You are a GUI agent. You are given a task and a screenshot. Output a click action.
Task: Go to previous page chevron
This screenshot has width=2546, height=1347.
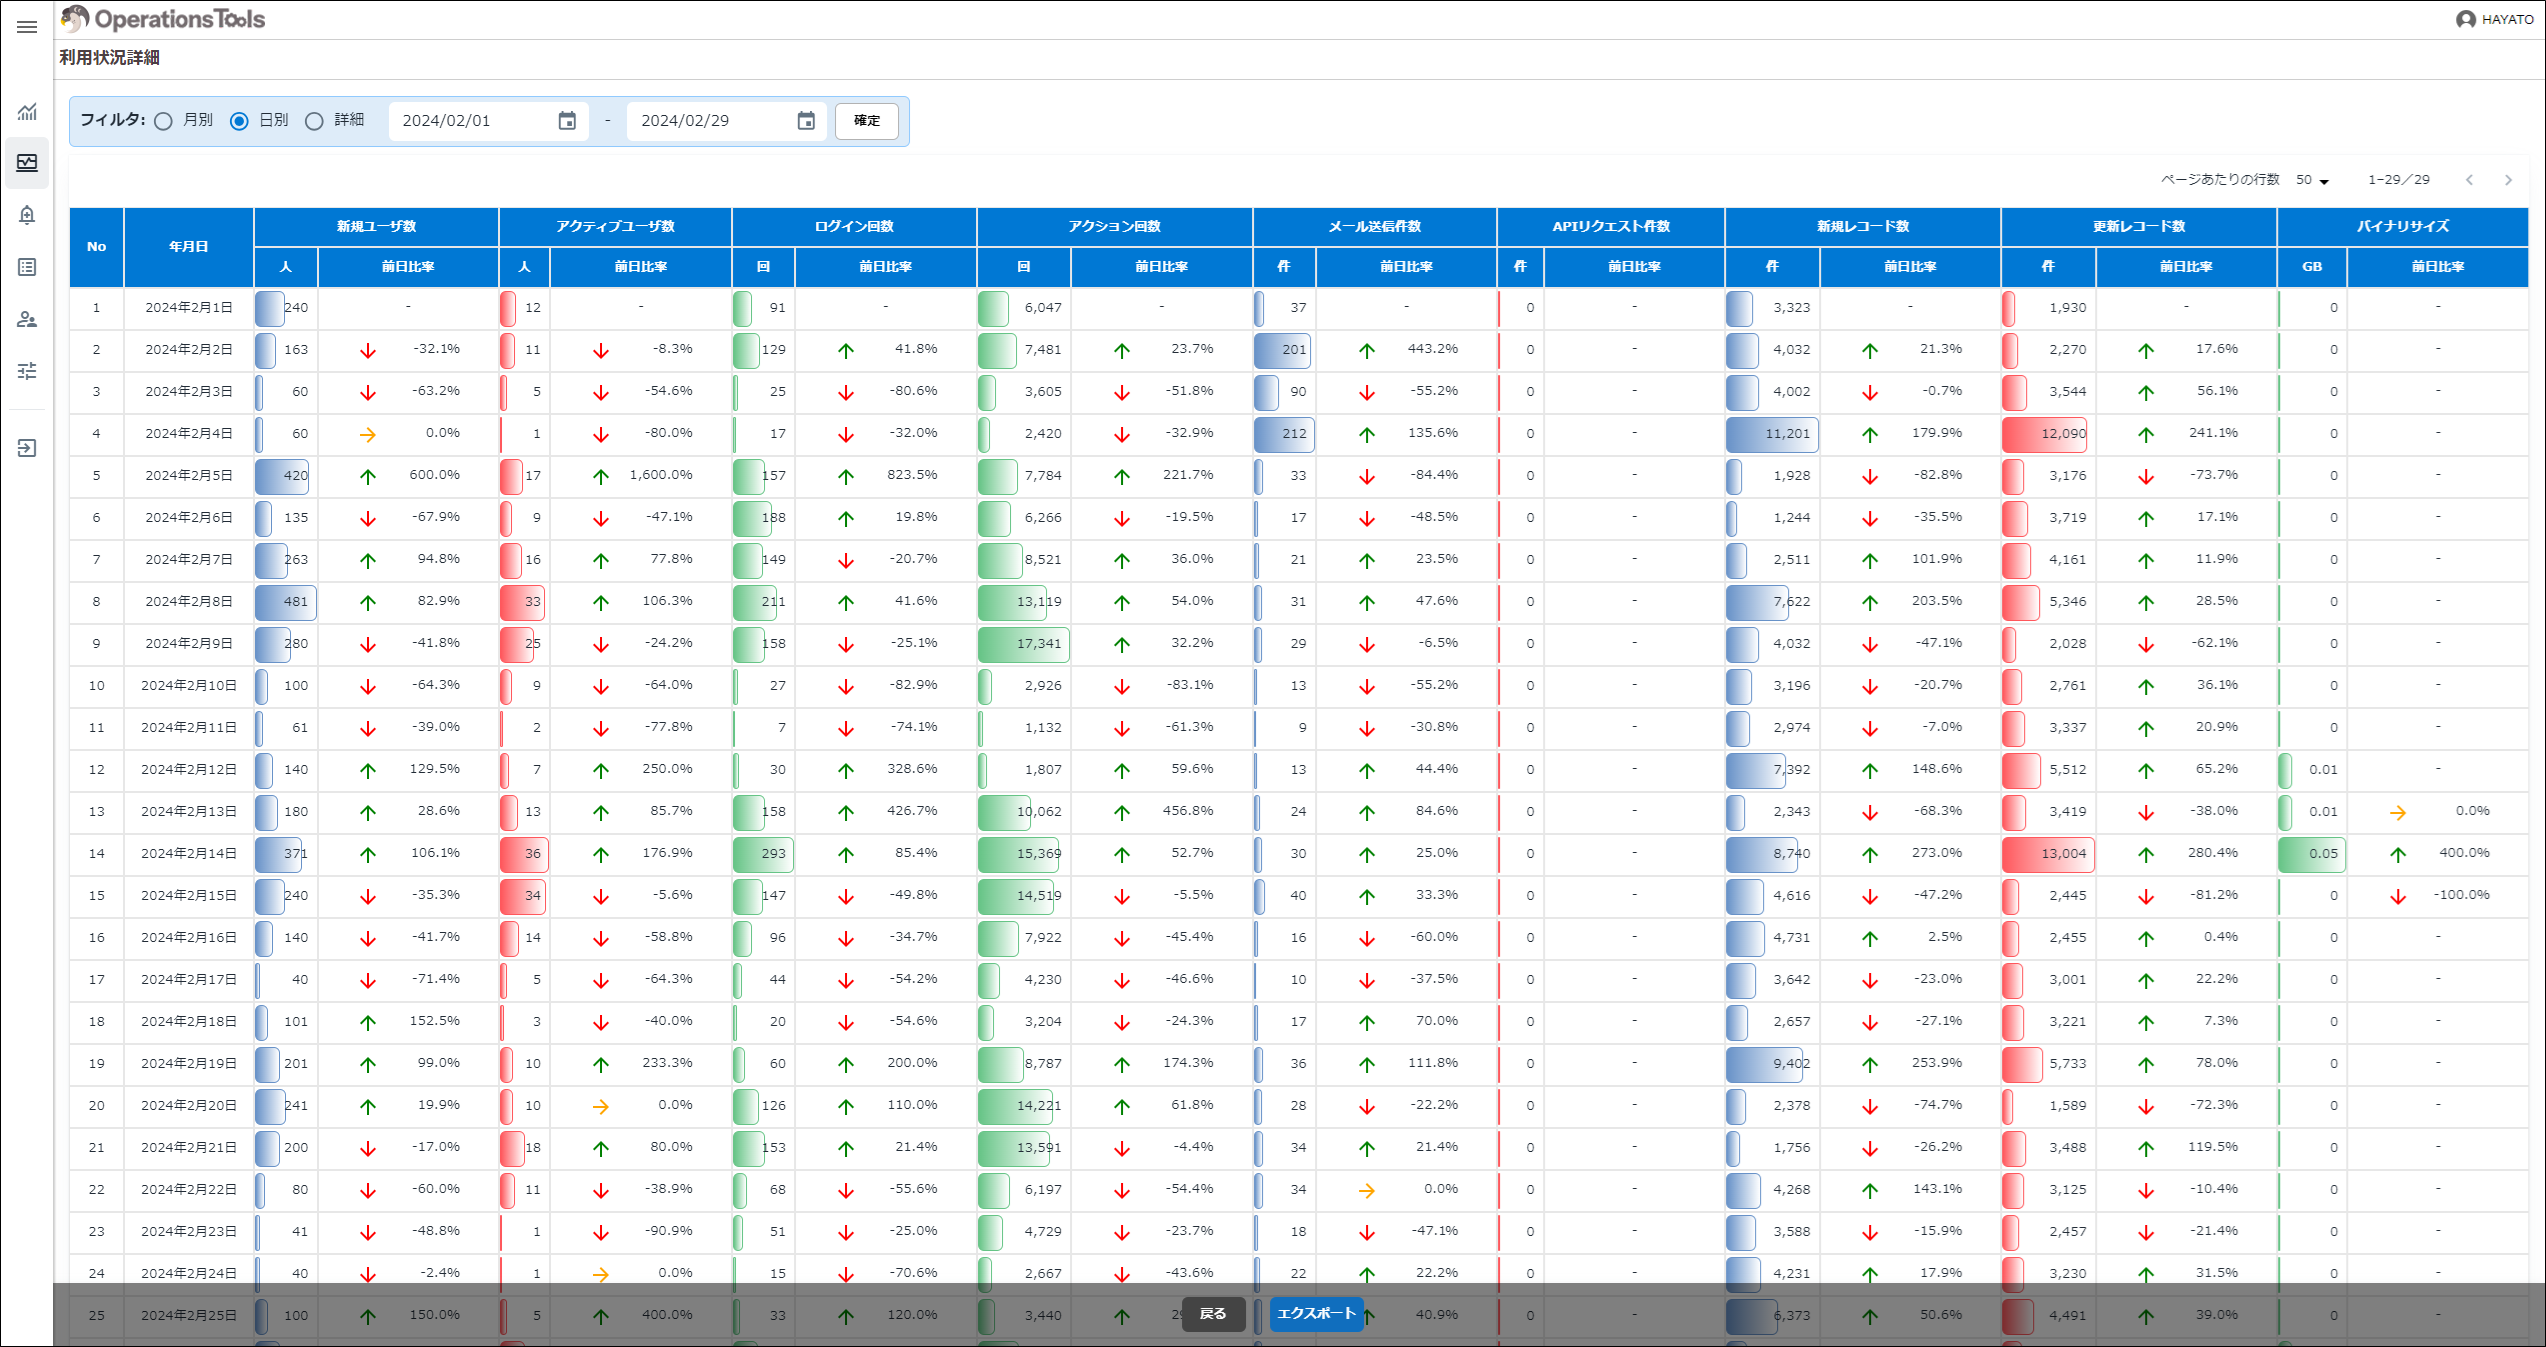coord(2469,180)
